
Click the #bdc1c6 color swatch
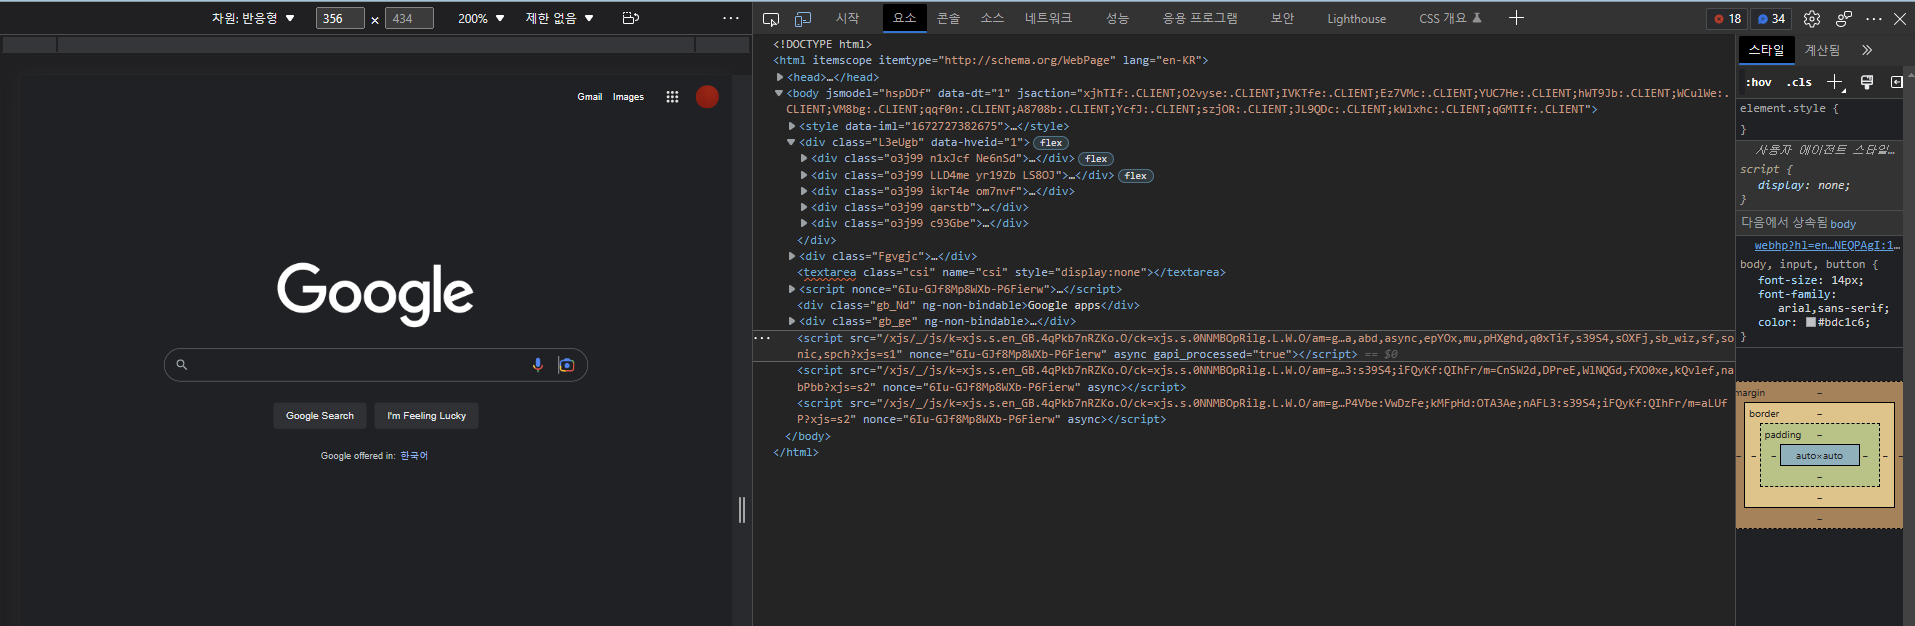pos(1811,322)
